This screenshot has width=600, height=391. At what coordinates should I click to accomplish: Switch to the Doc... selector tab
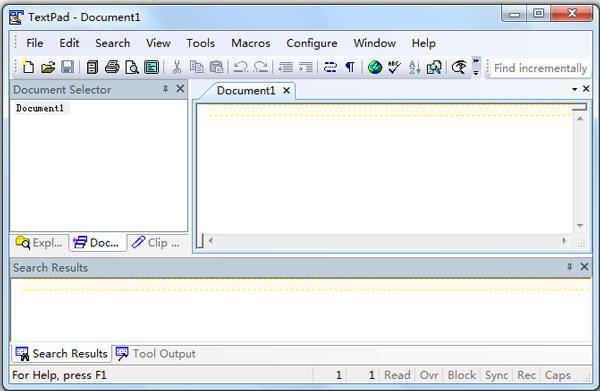[x=97, y=243]
